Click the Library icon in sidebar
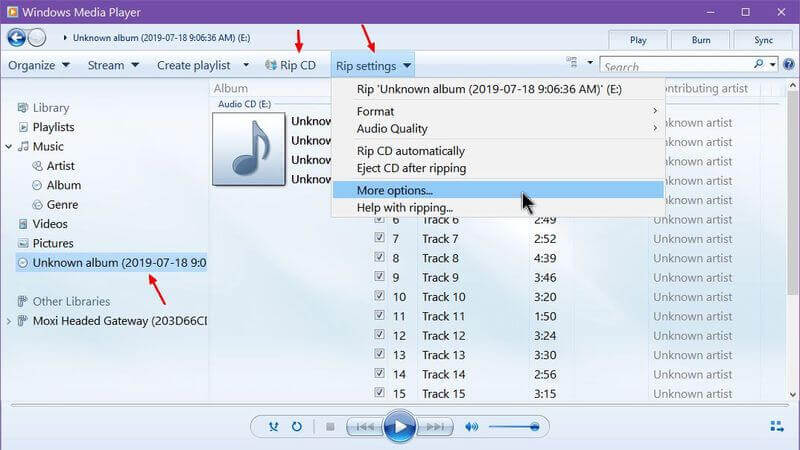The width and height of the screenshot is (800, 450). click(x=22, y=108)
